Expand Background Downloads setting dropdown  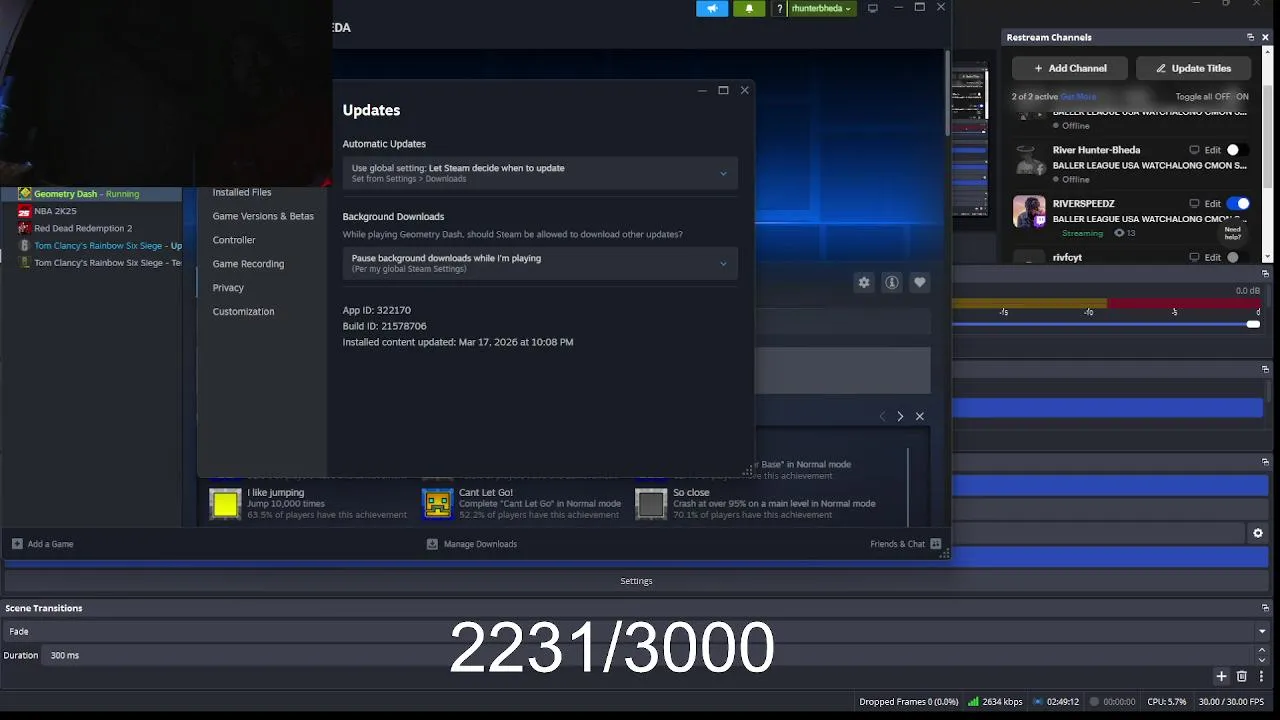(x=540, y=263)
